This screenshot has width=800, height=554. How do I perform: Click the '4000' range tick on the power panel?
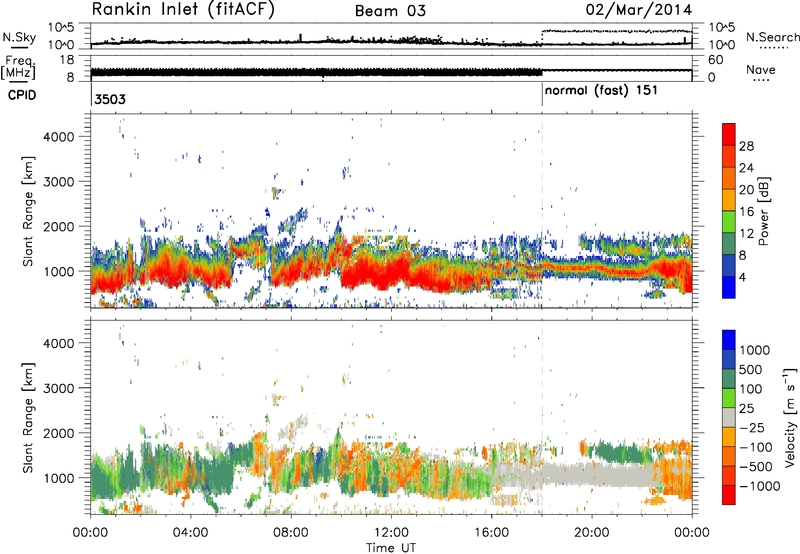[x=59, y=137]
